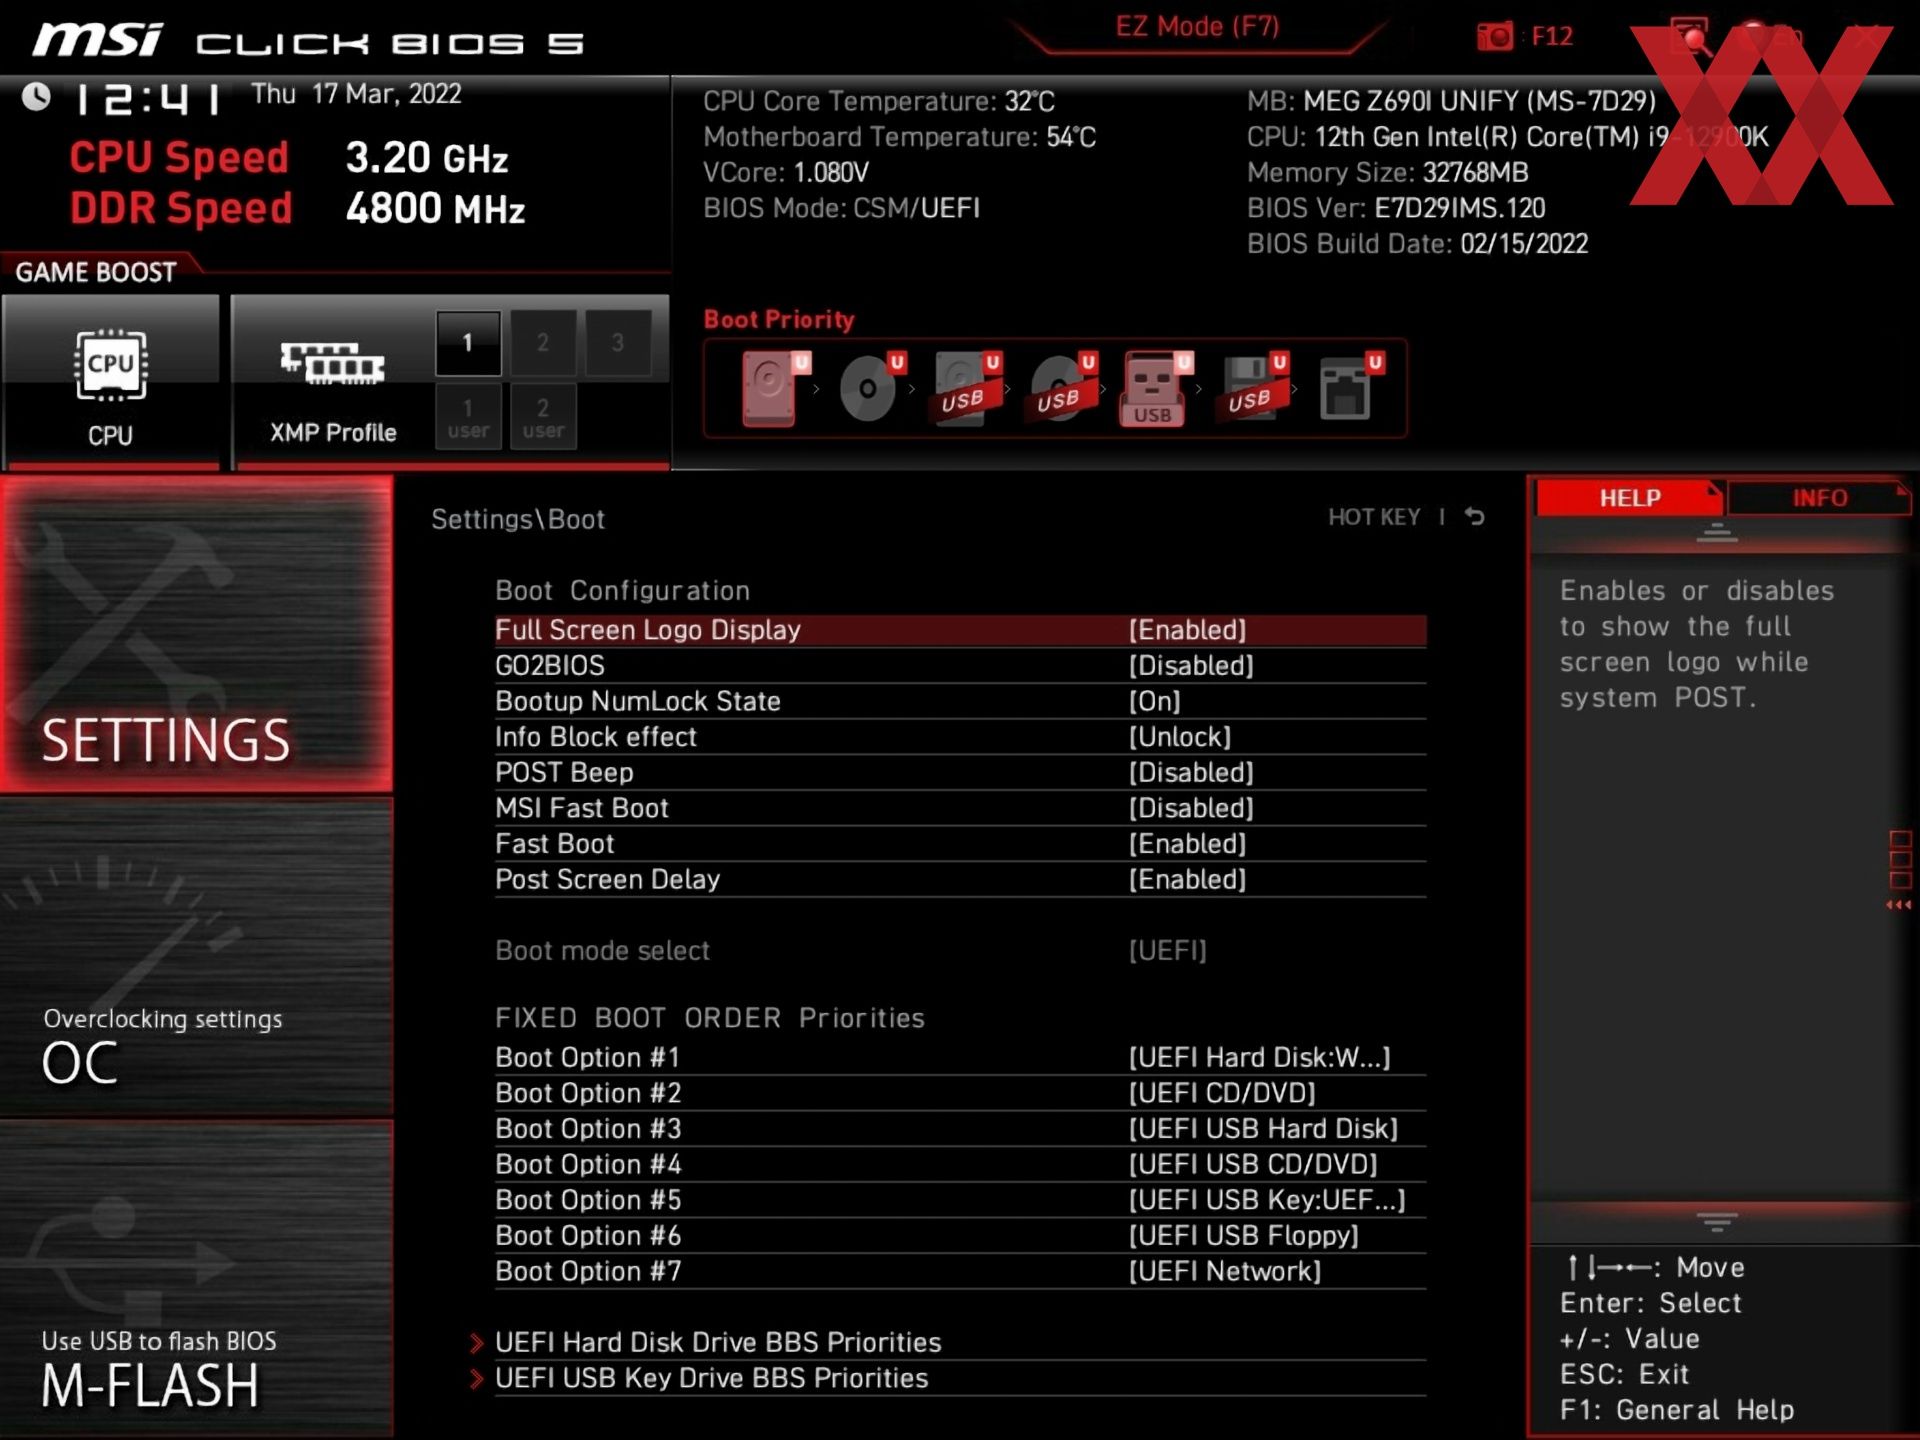
Task: Change Info Block effect Unlock value
Action: pyautogui.click(x=1180, y=737)
